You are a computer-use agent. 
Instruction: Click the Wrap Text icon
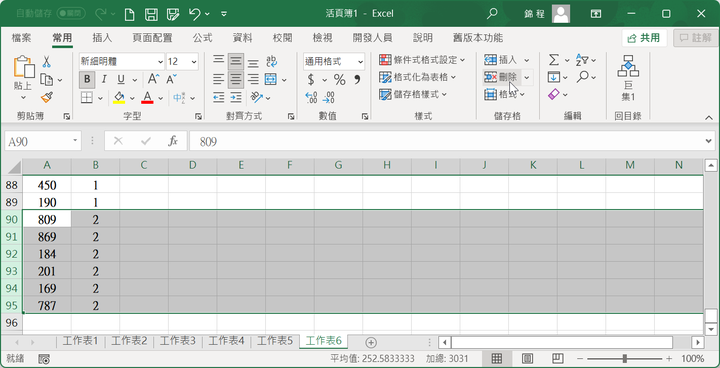272,62
